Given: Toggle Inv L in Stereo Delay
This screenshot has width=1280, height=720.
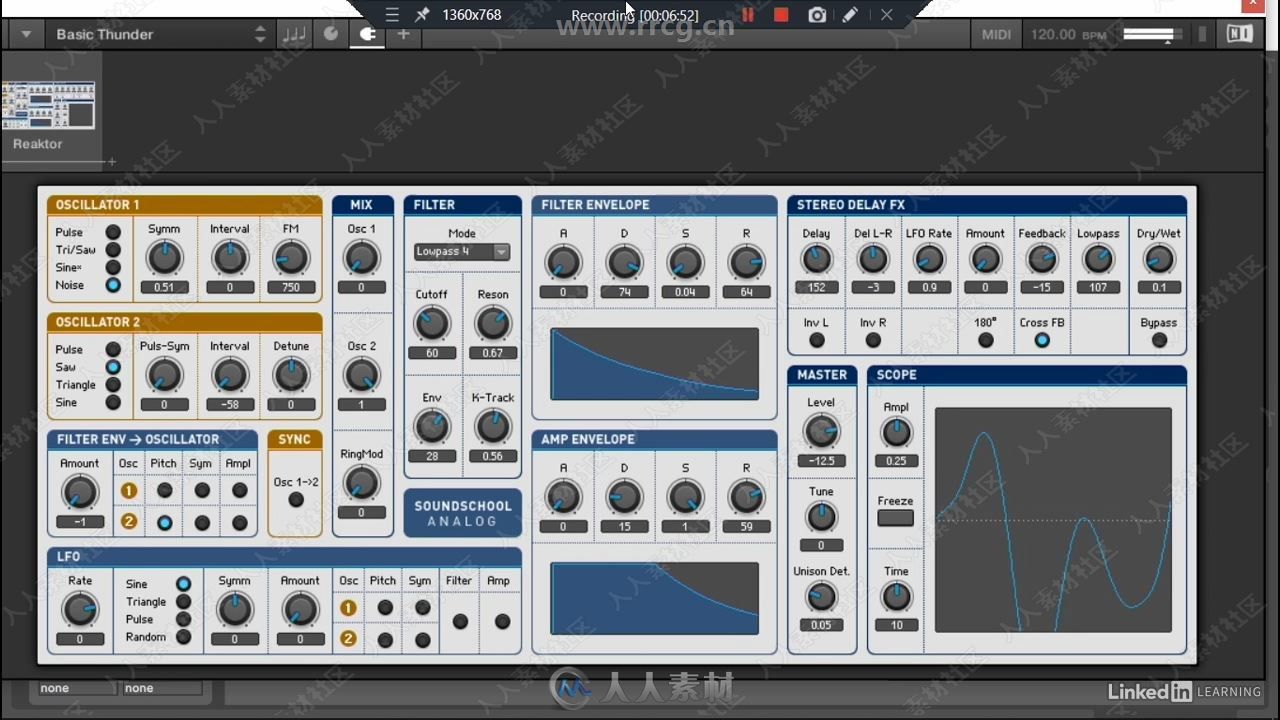Looking at the screenshot, I should [x=816, y=340].
